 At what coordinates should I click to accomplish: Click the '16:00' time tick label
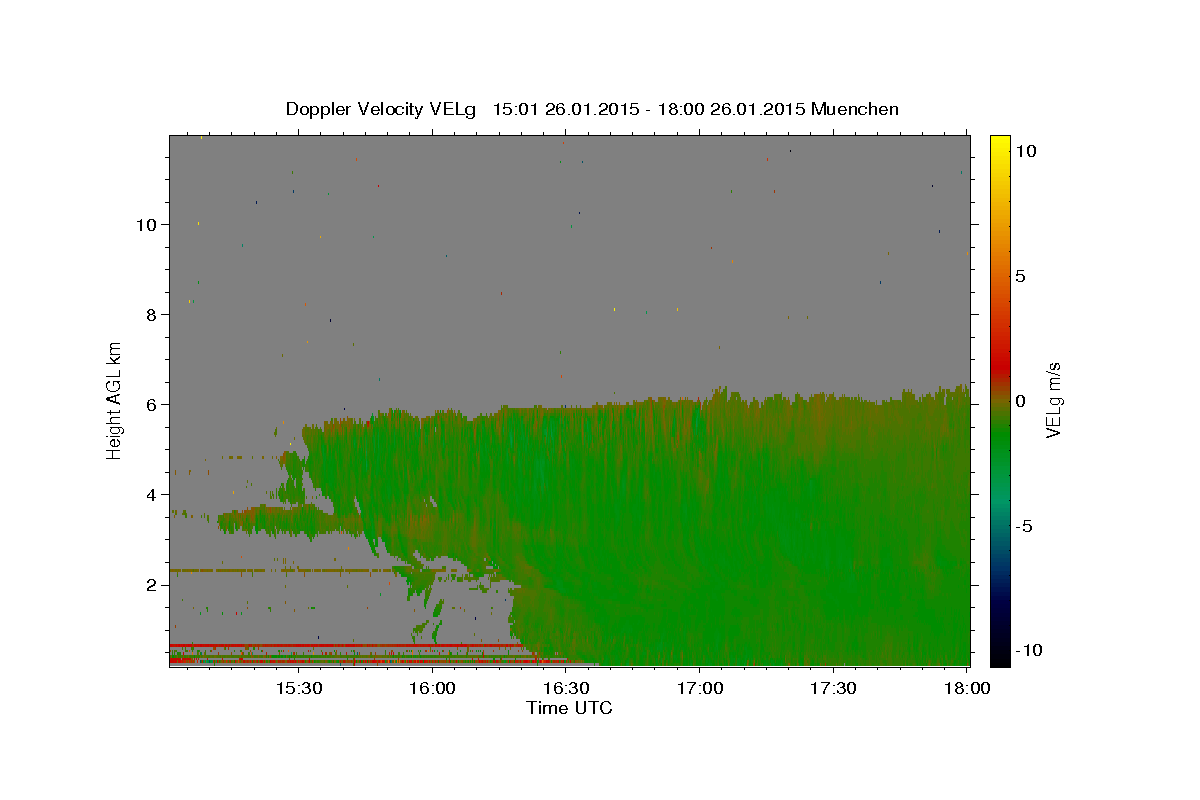(x=432, y=688)
